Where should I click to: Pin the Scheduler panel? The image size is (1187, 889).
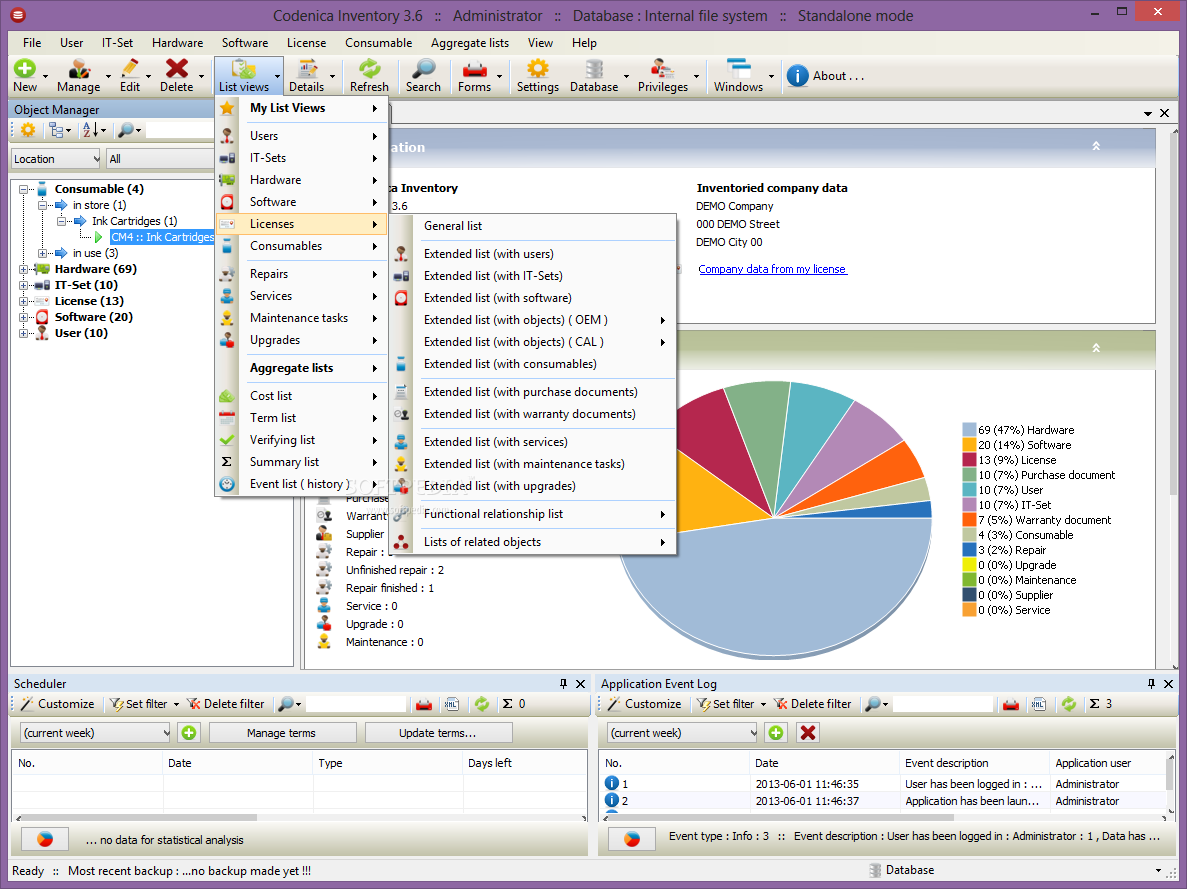(563, 683)
